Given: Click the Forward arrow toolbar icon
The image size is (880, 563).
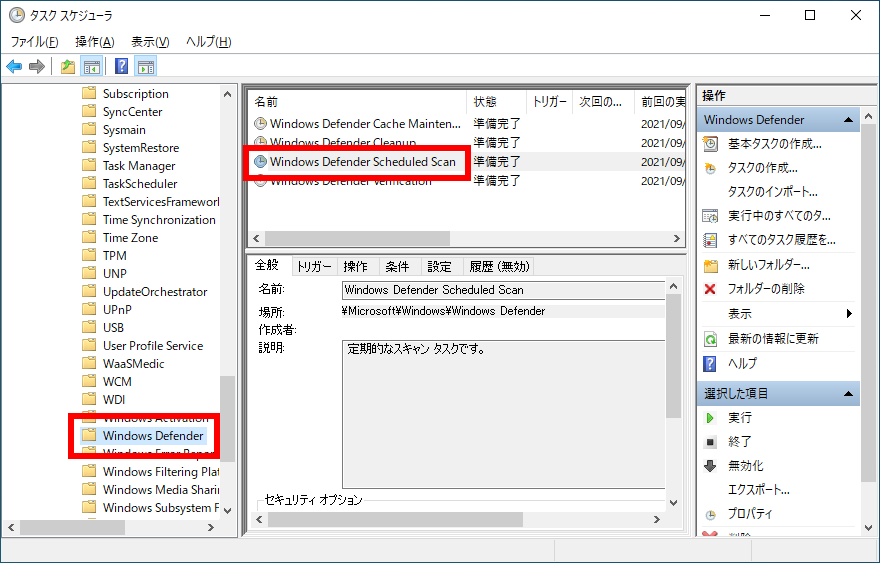Looking at the screenshot, I should (x=36, y=67).
